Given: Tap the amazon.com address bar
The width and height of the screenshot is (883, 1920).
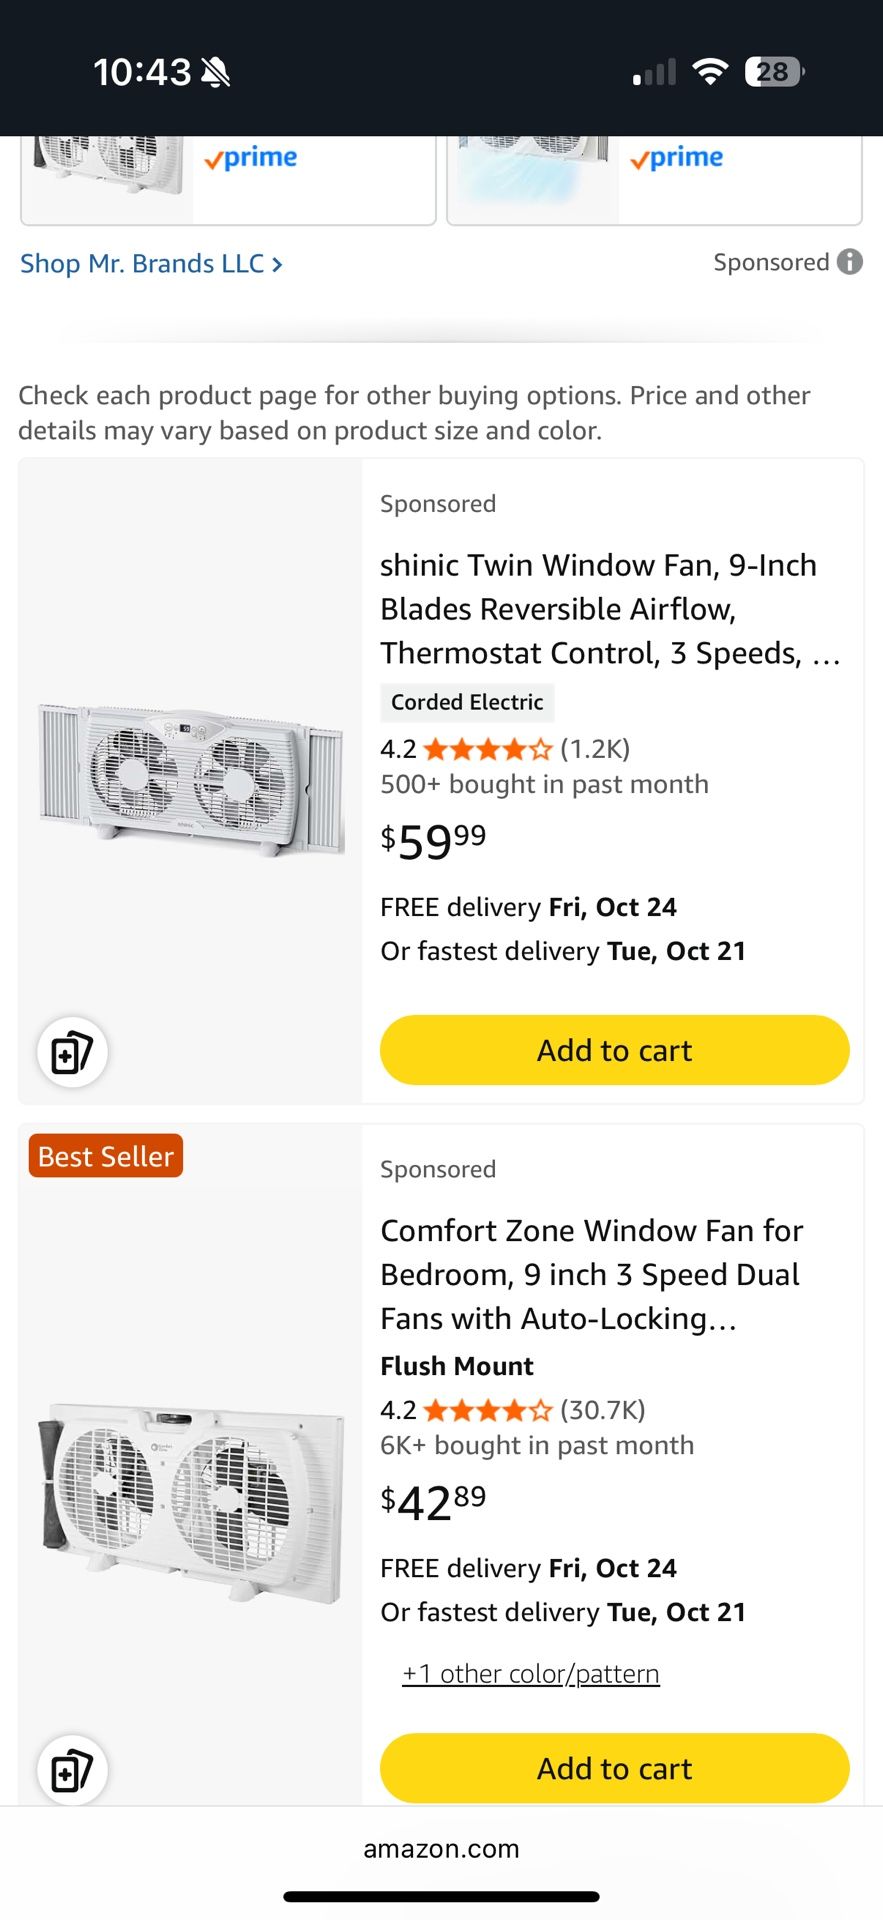Looking at the screenshot, I should (x=441, y=1848).
